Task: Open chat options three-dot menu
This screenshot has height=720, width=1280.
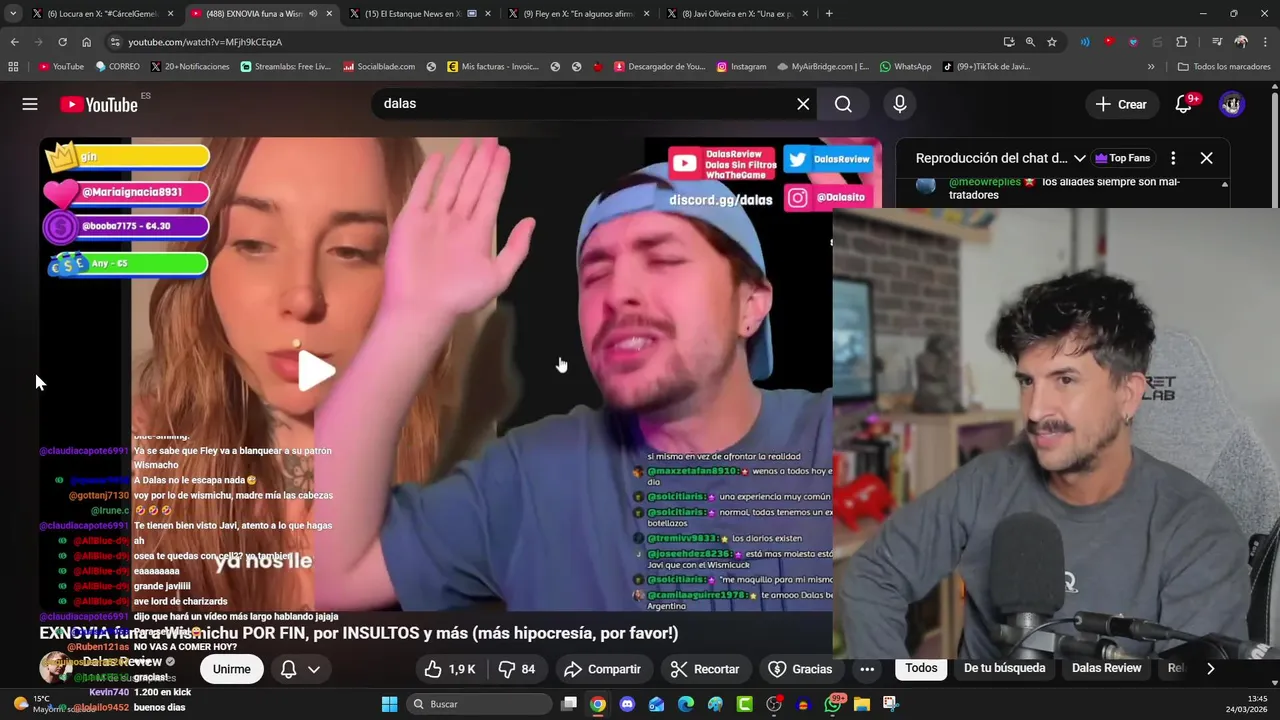Action: 1173,158
